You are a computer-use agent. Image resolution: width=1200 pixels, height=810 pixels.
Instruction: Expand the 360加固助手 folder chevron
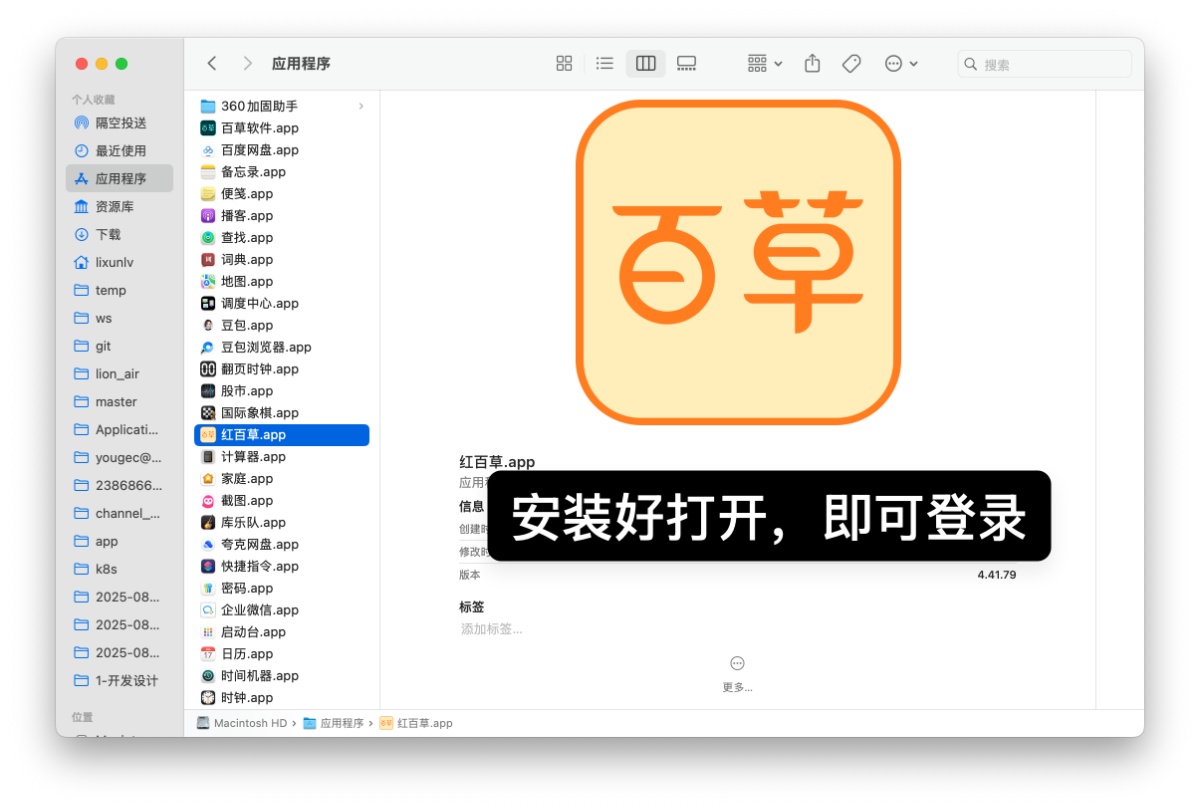[x=361, y=106]
